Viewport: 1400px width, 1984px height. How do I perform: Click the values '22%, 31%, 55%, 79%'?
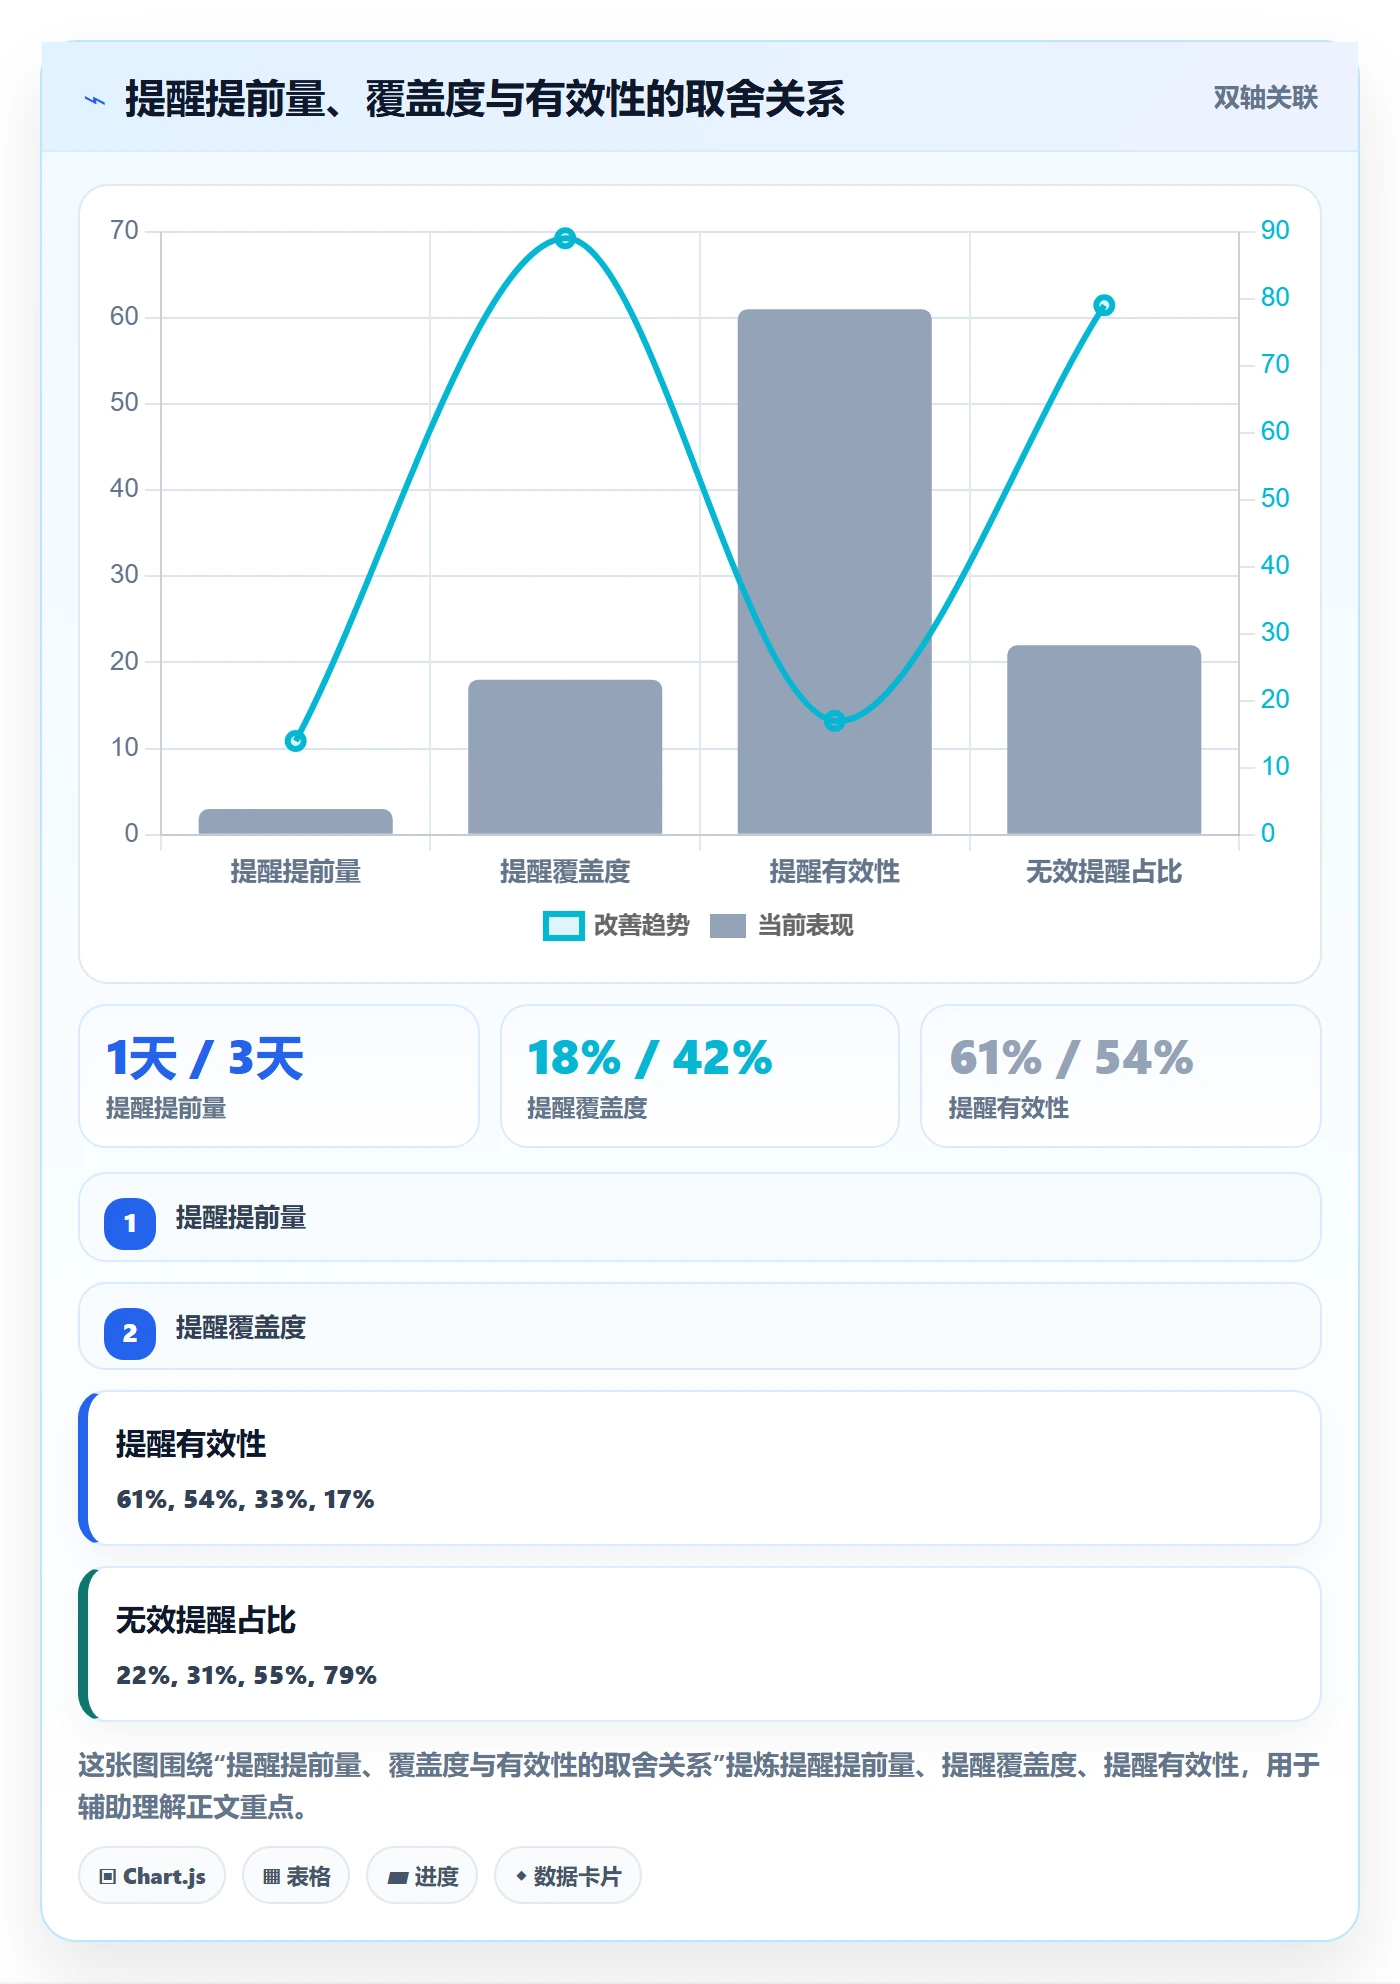point(246,1675)
